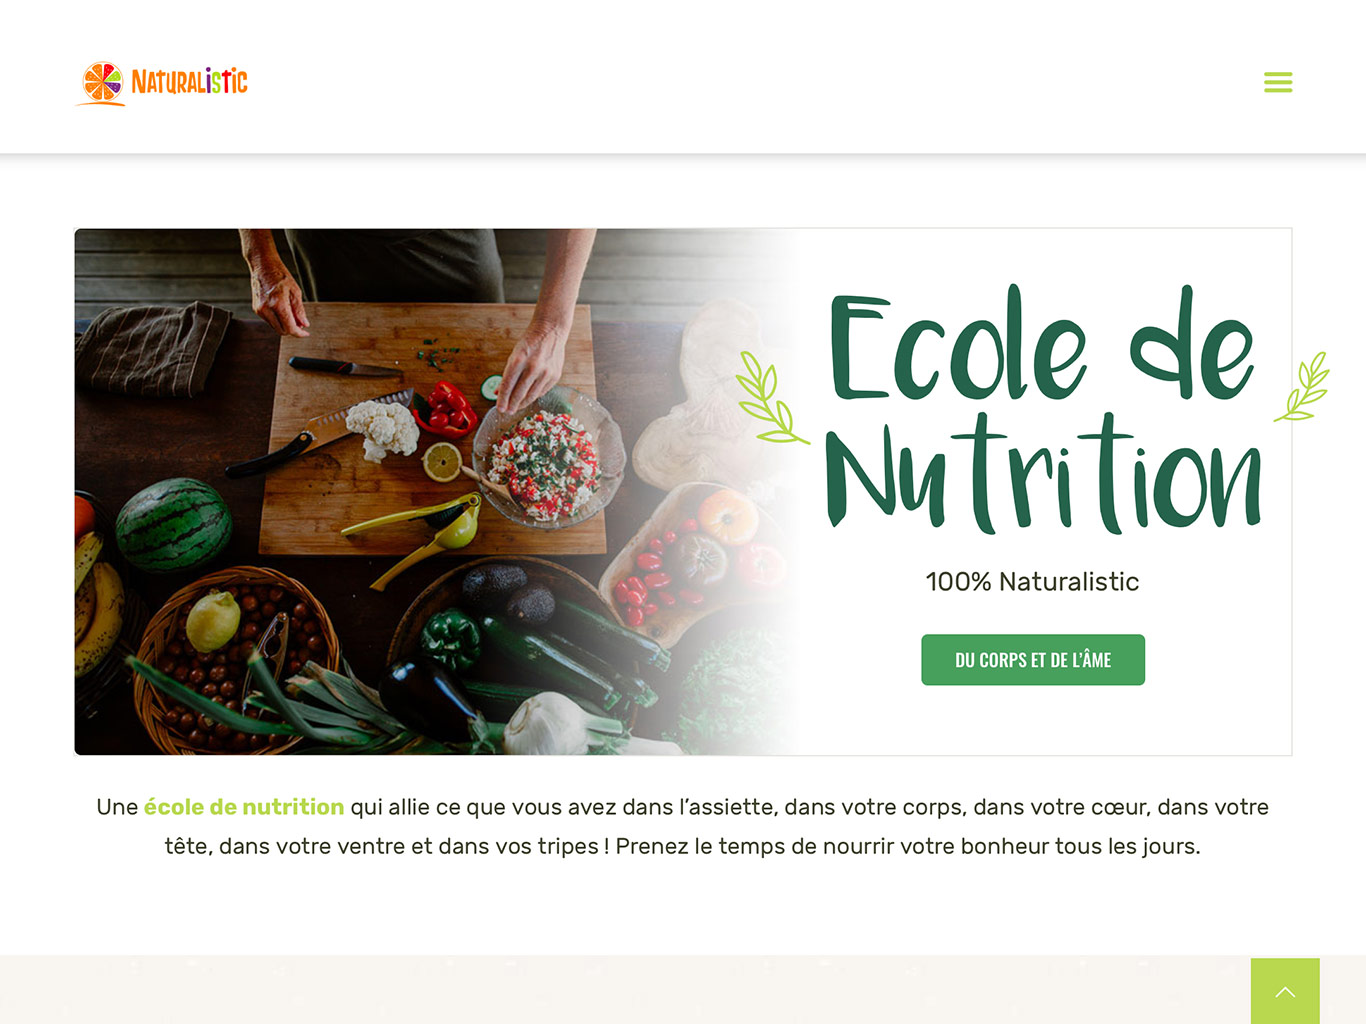The width and height of the screenshot is (1366, 1024).
Task: Click the scroll-to-top arrow button
Action: [1285, 991]
